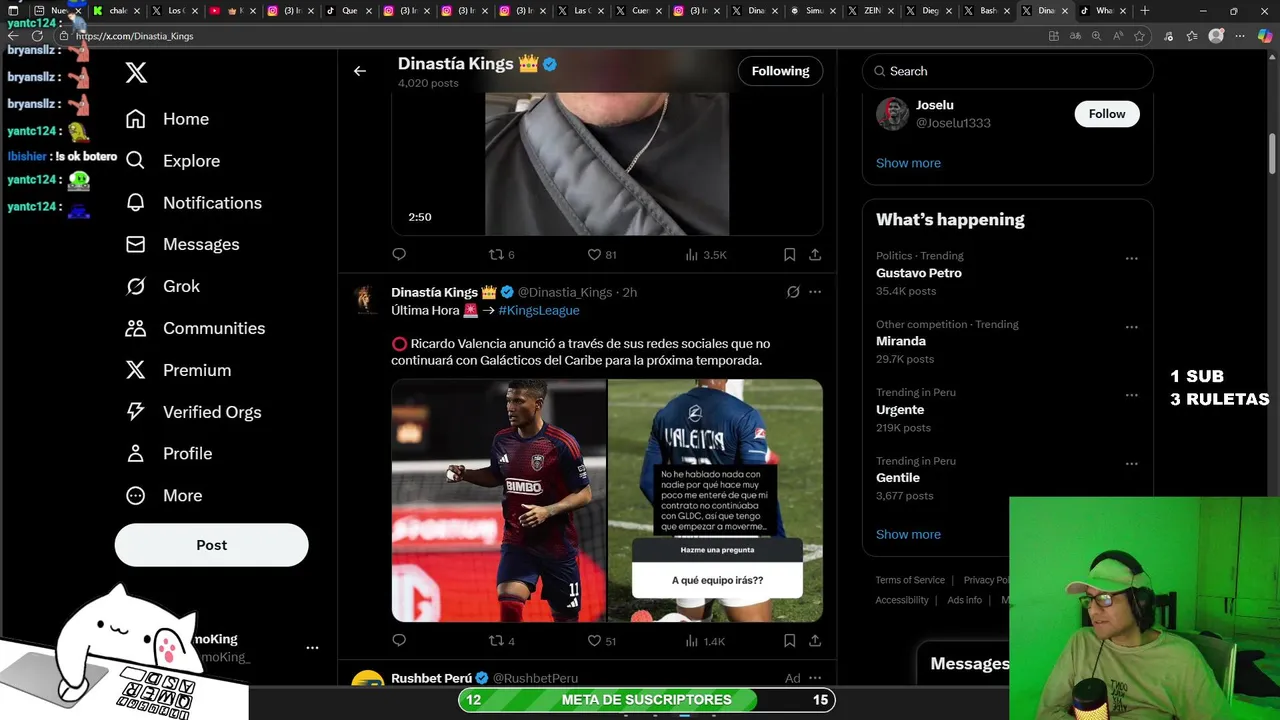Open the #KingsLeague hashtag link
The height and width of the screenshot is (720, 1280).
coord(539,310)
